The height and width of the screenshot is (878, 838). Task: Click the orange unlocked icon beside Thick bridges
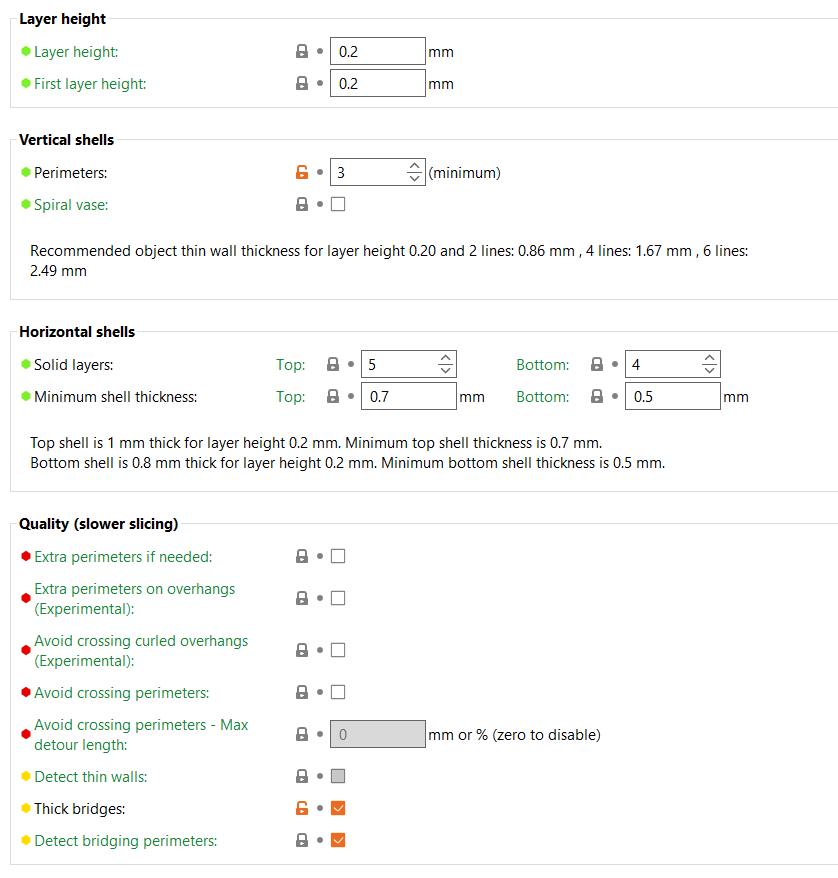pyautogui.click(x=302, y=808)
